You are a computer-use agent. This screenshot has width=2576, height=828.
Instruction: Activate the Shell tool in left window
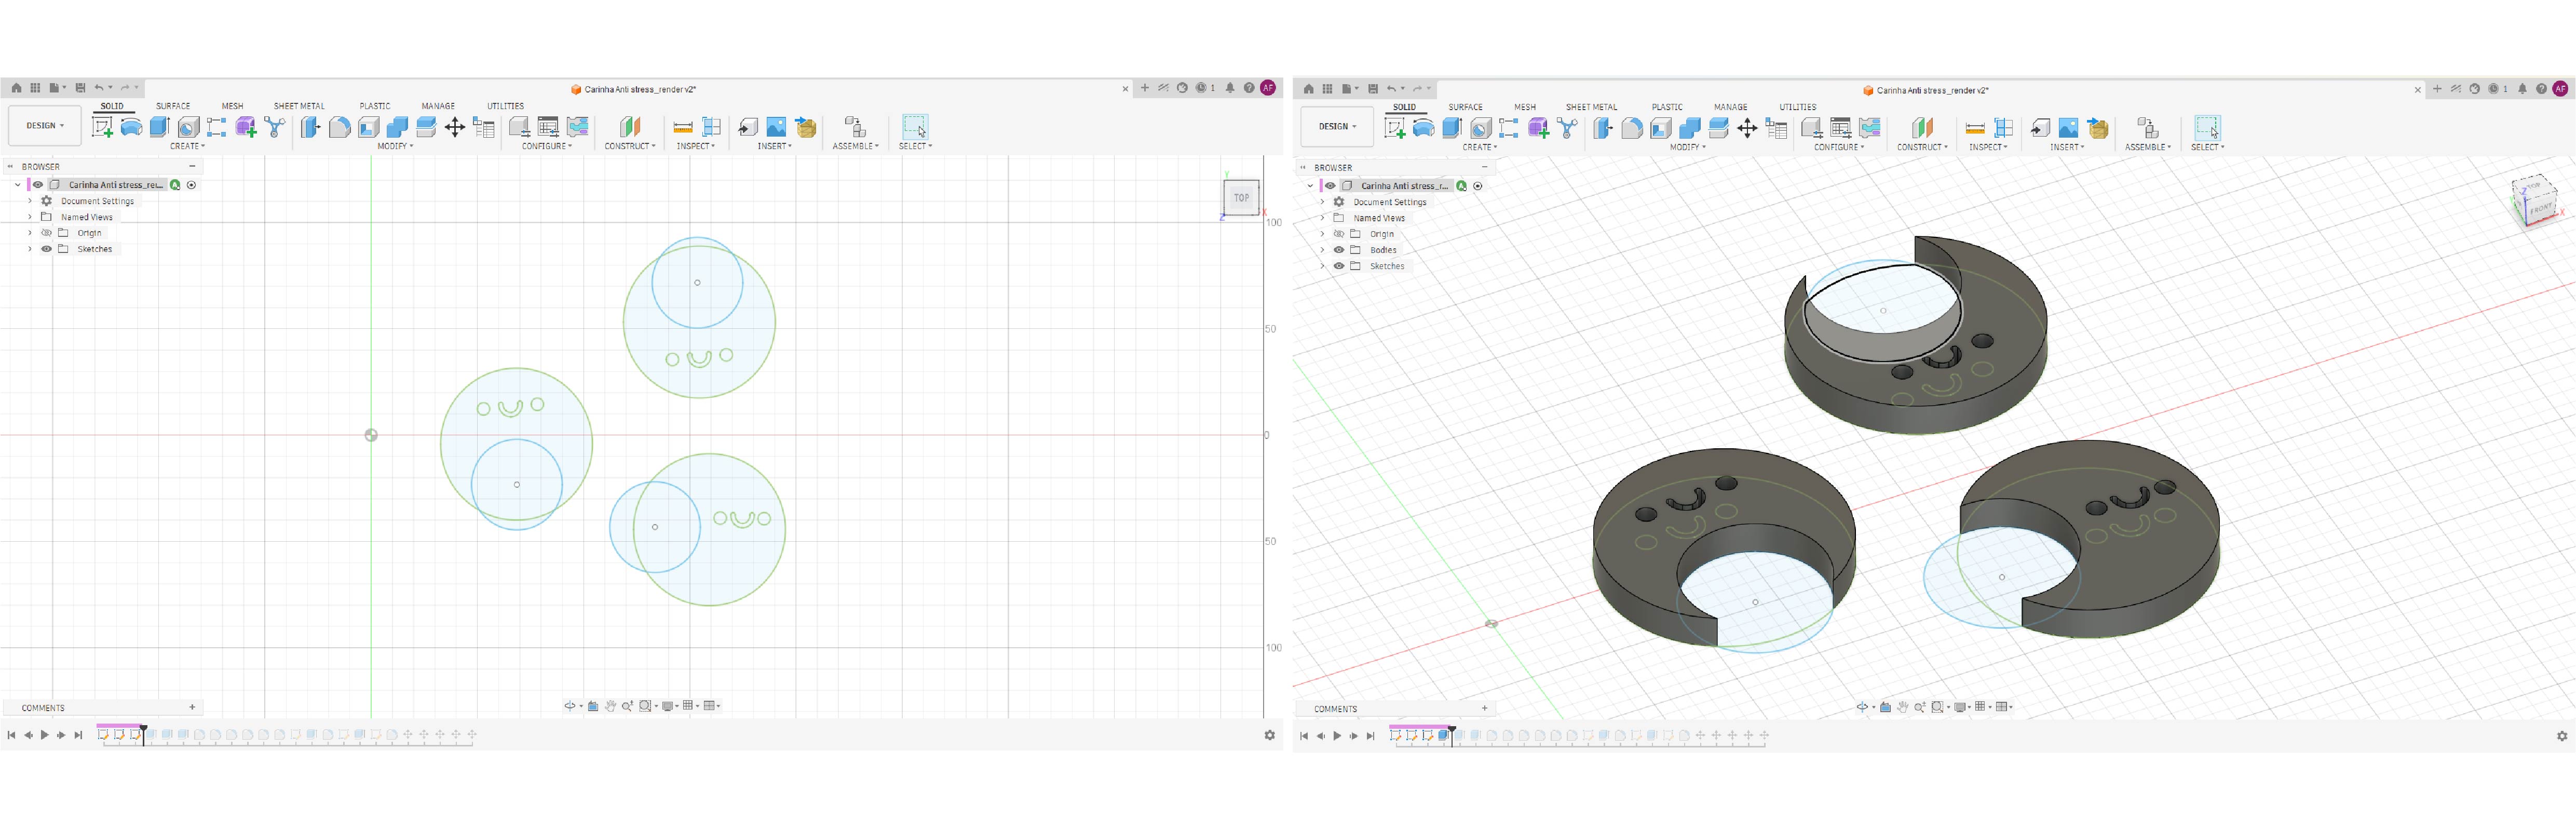tap(368, 127)
